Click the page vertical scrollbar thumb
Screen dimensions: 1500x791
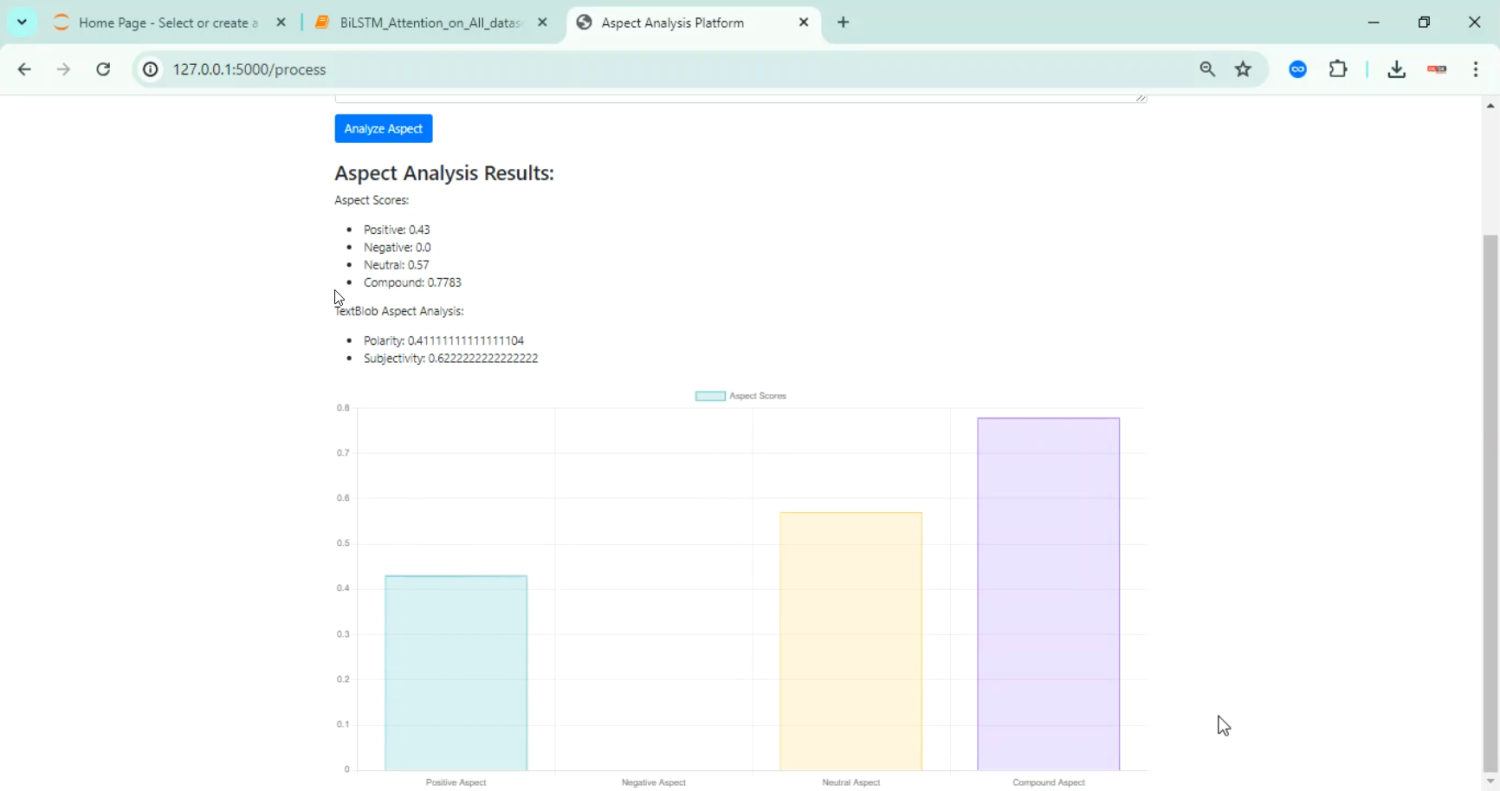(x=1490, y=500)
